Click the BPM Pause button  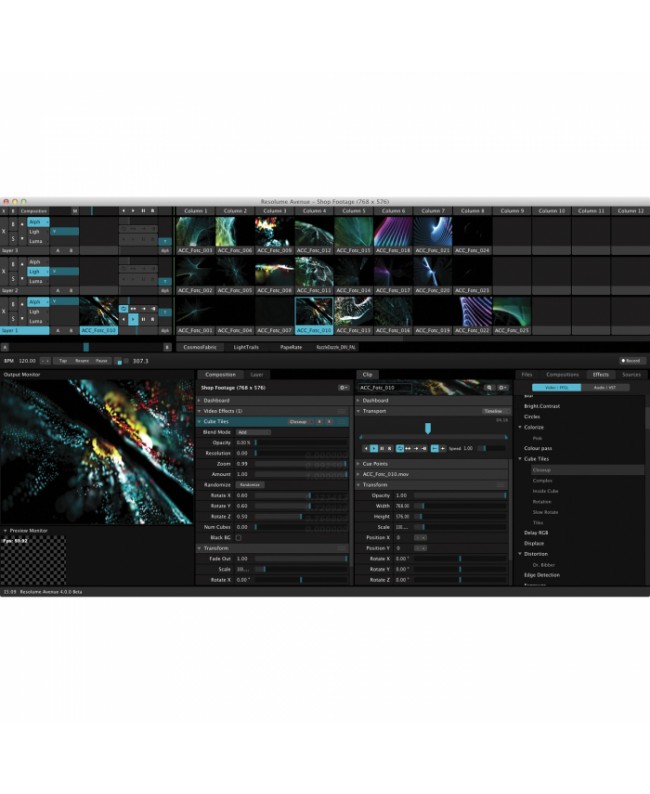[102, 361]
